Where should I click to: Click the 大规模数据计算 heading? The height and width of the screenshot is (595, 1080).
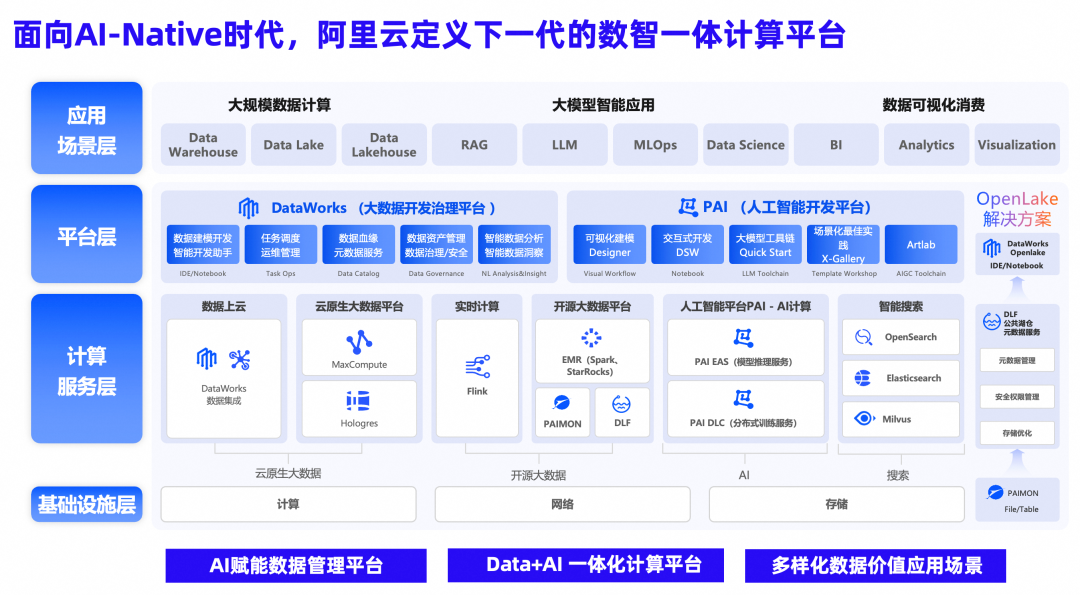point(279,105)
